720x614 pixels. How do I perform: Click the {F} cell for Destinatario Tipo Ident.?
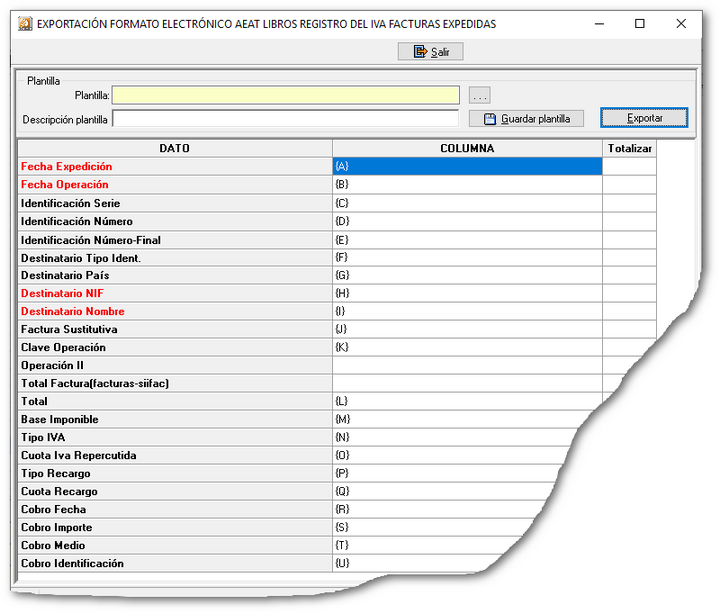click(x=467, y=258)
